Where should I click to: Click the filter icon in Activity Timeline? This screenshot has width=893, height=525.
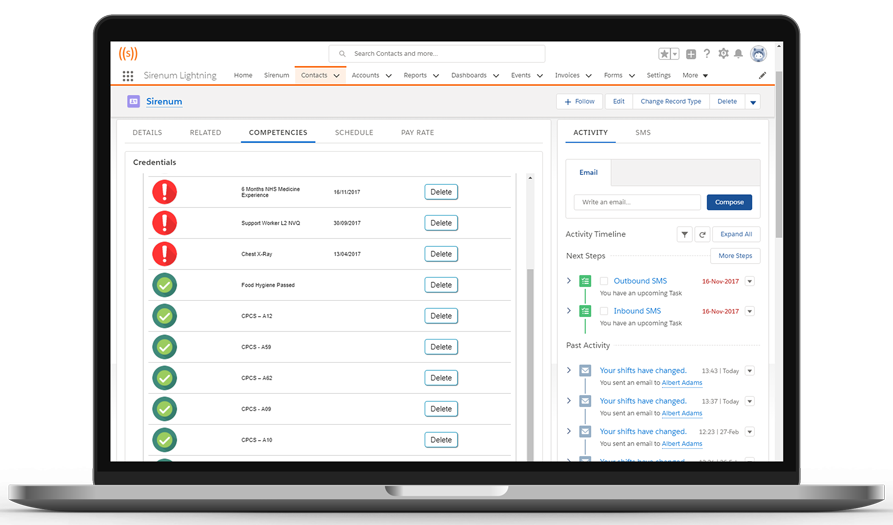(684, 234)
